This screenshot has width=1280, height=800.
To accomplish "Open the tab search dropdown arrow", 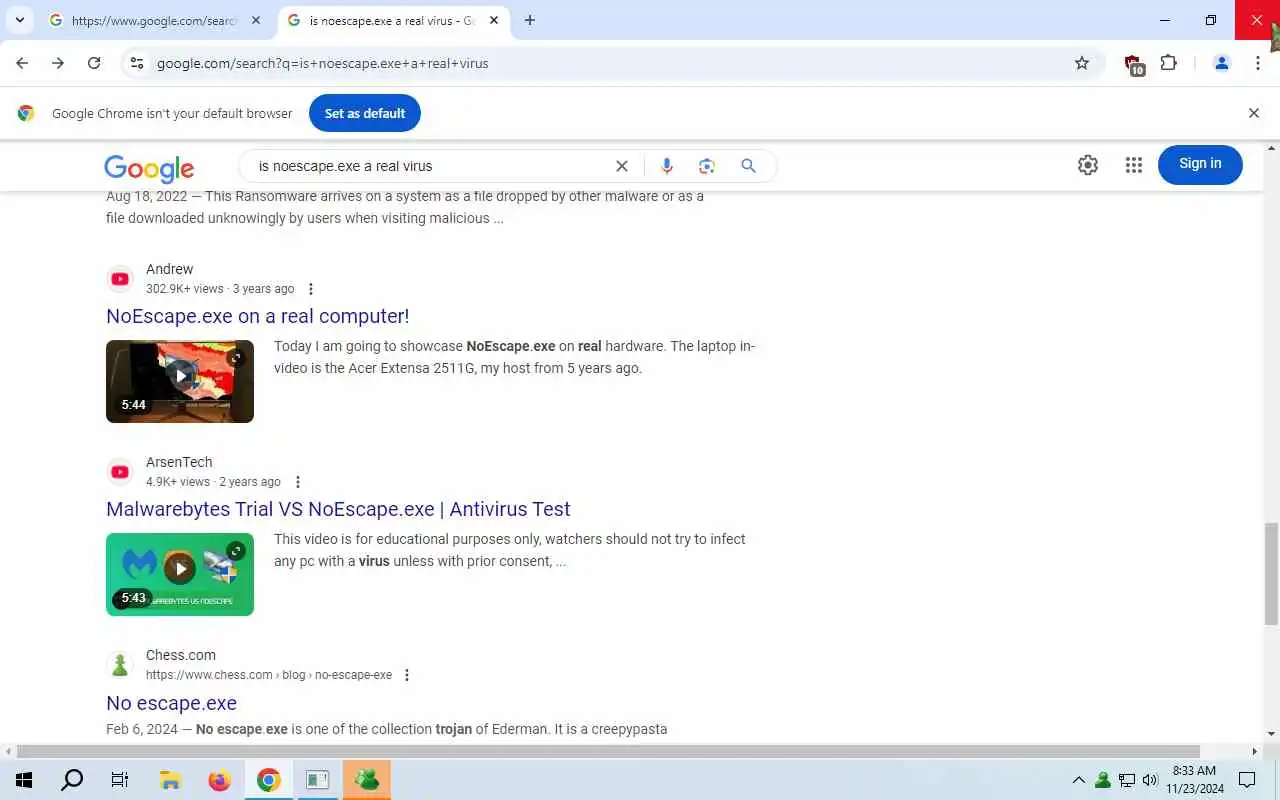I will 20,20.
